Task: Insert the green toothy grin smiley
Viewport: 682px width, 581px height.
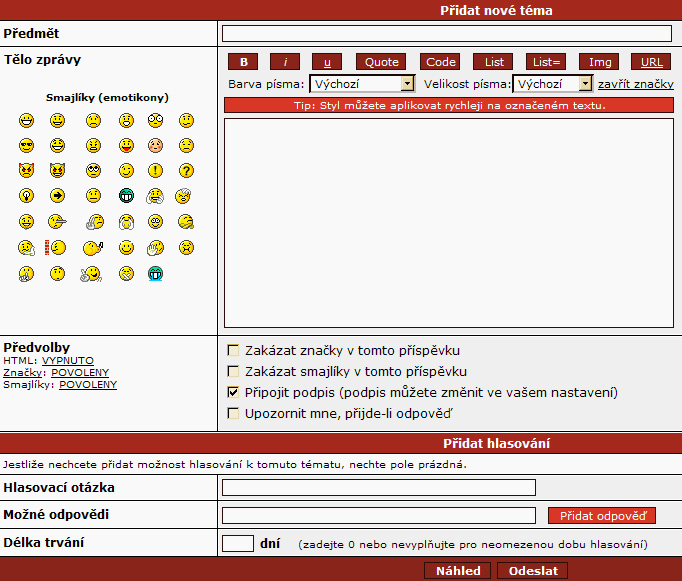Action: click(x=127, y=196)
